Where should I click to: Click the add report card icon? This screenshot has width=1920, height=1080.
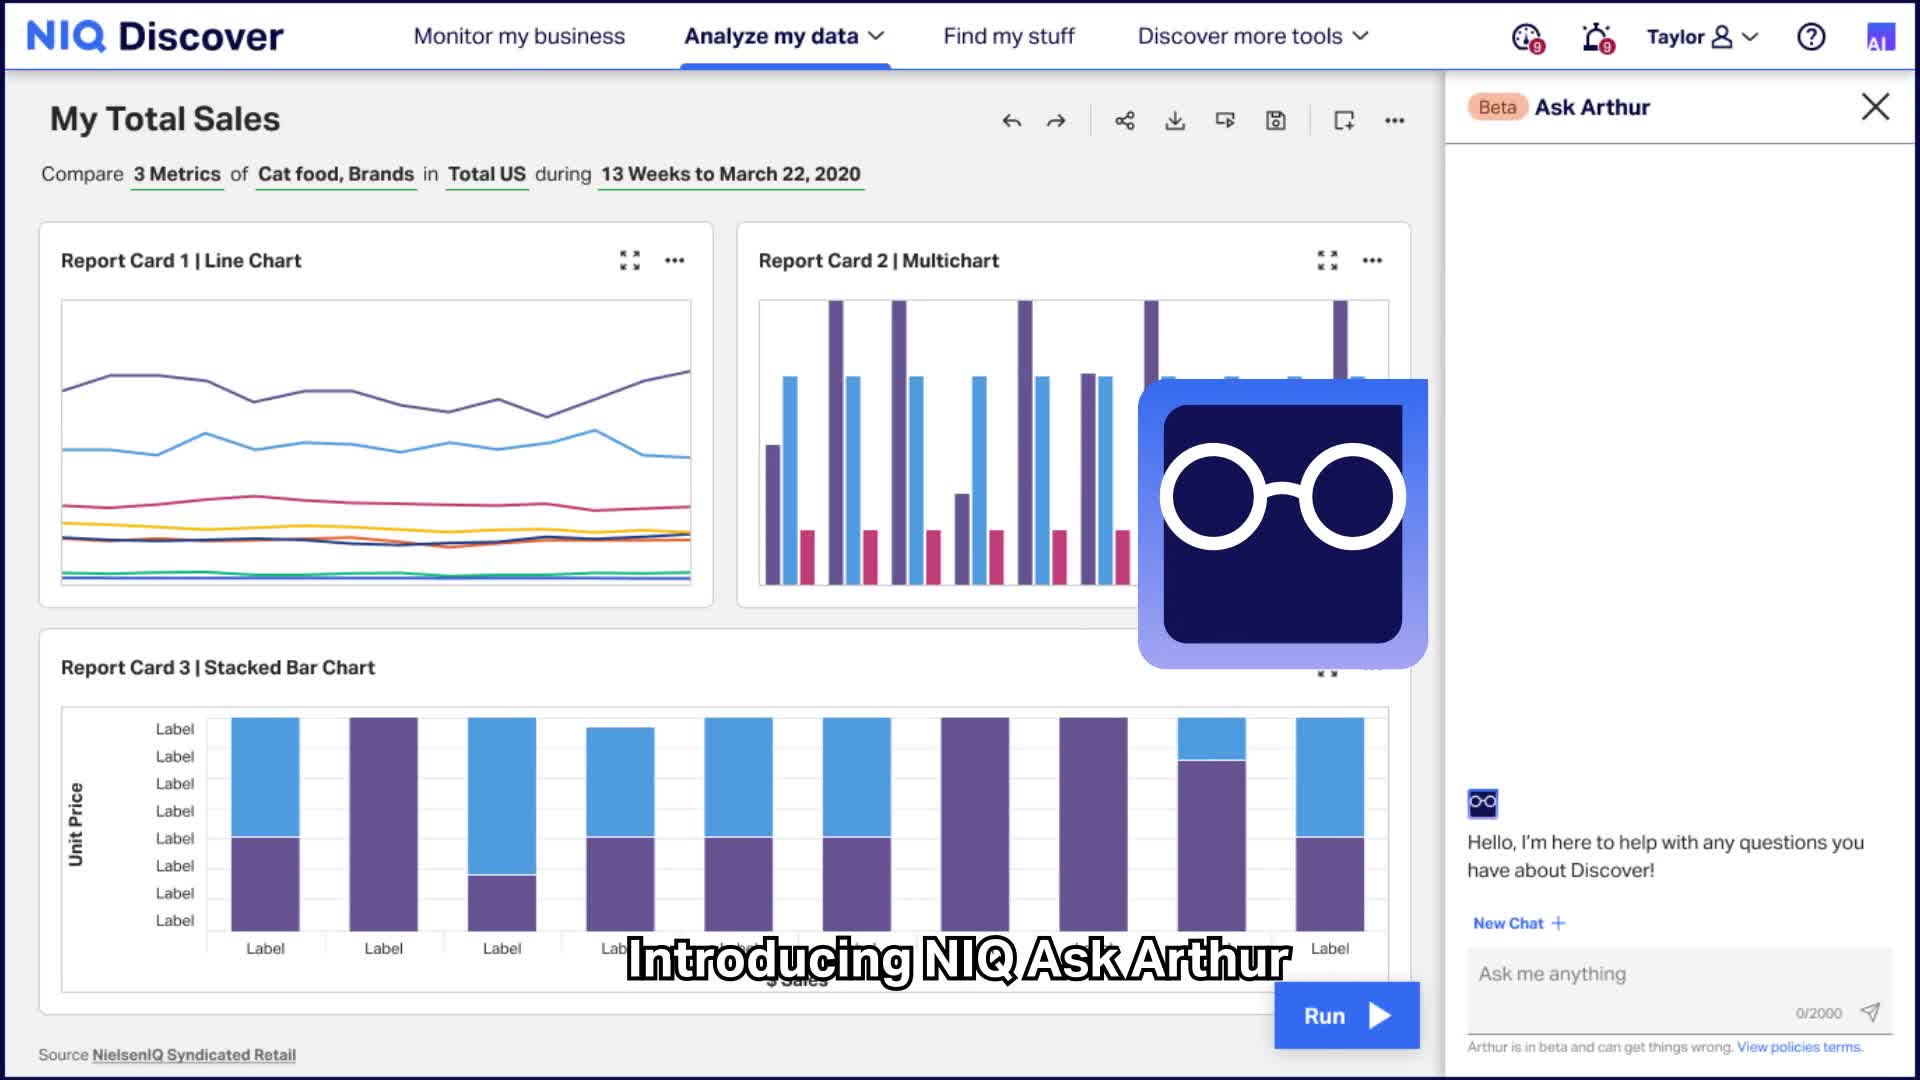pos(1344,121)
